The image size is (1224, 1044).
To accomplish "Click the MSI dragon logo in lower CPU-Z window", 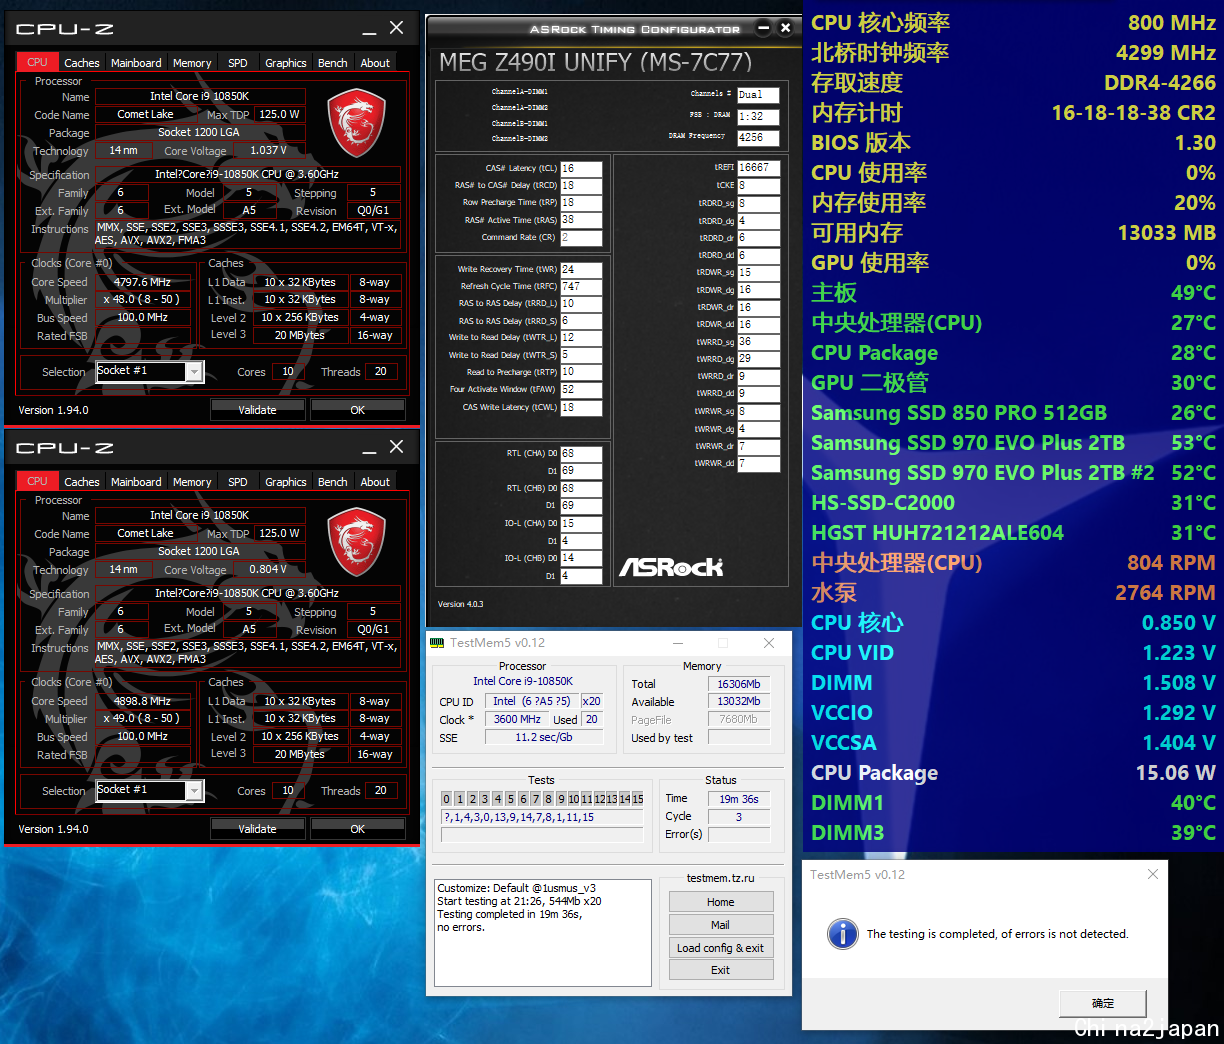I will (357, 542).
